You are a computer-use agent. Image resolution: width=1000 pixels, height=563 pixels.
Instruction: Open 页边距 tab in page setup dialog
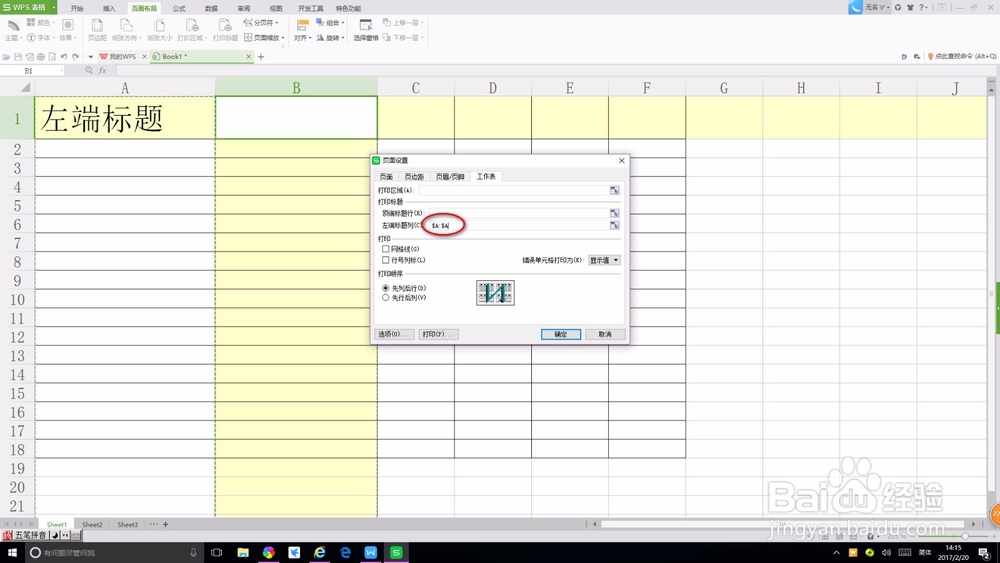414,177
